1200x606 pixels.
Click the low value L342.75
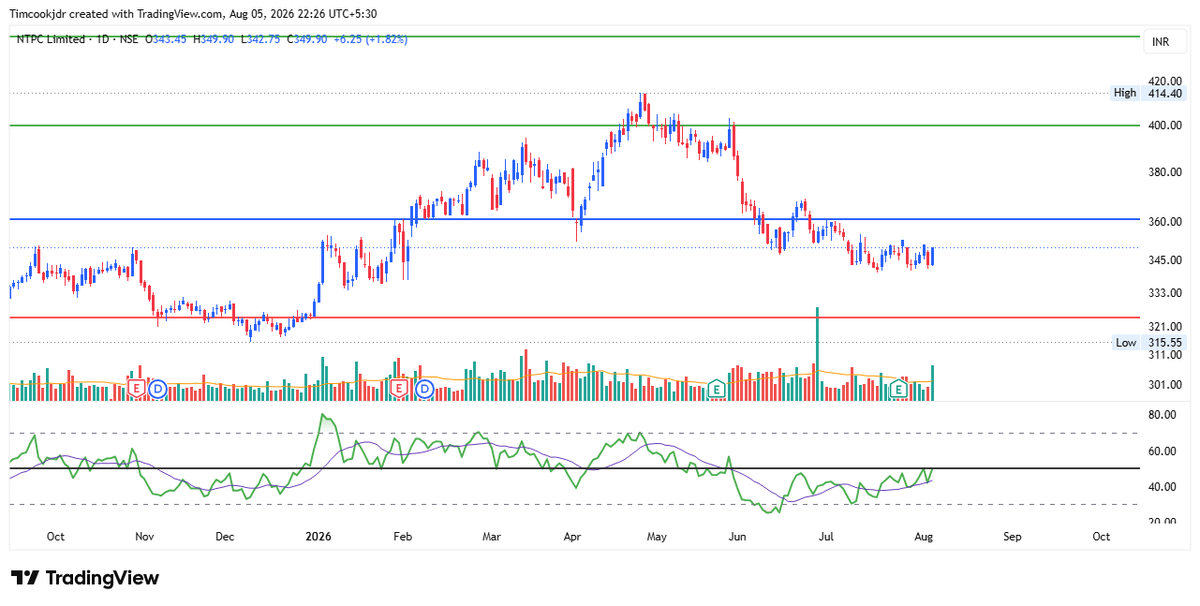261,39
